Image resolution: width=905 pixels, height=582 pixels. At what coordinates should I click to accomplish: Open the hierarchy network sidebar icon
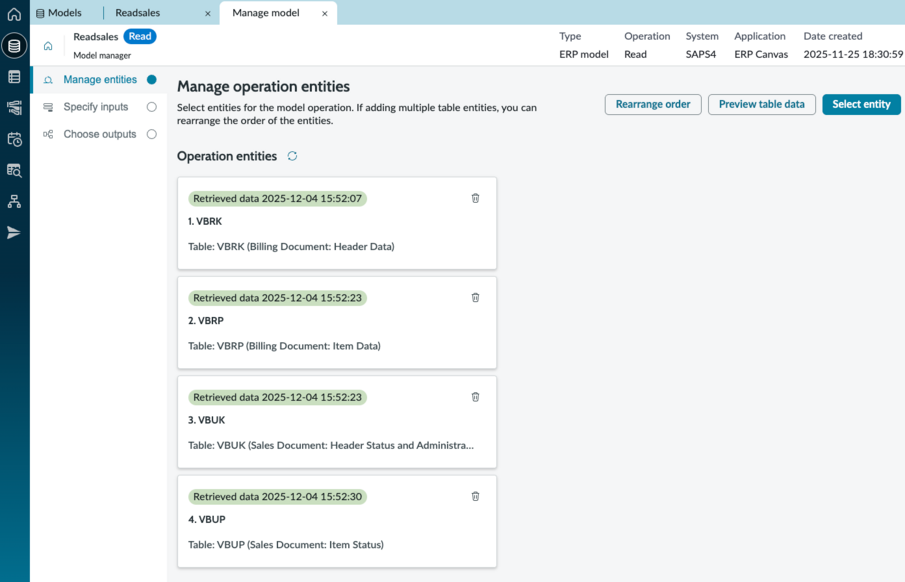click(14, 202)
